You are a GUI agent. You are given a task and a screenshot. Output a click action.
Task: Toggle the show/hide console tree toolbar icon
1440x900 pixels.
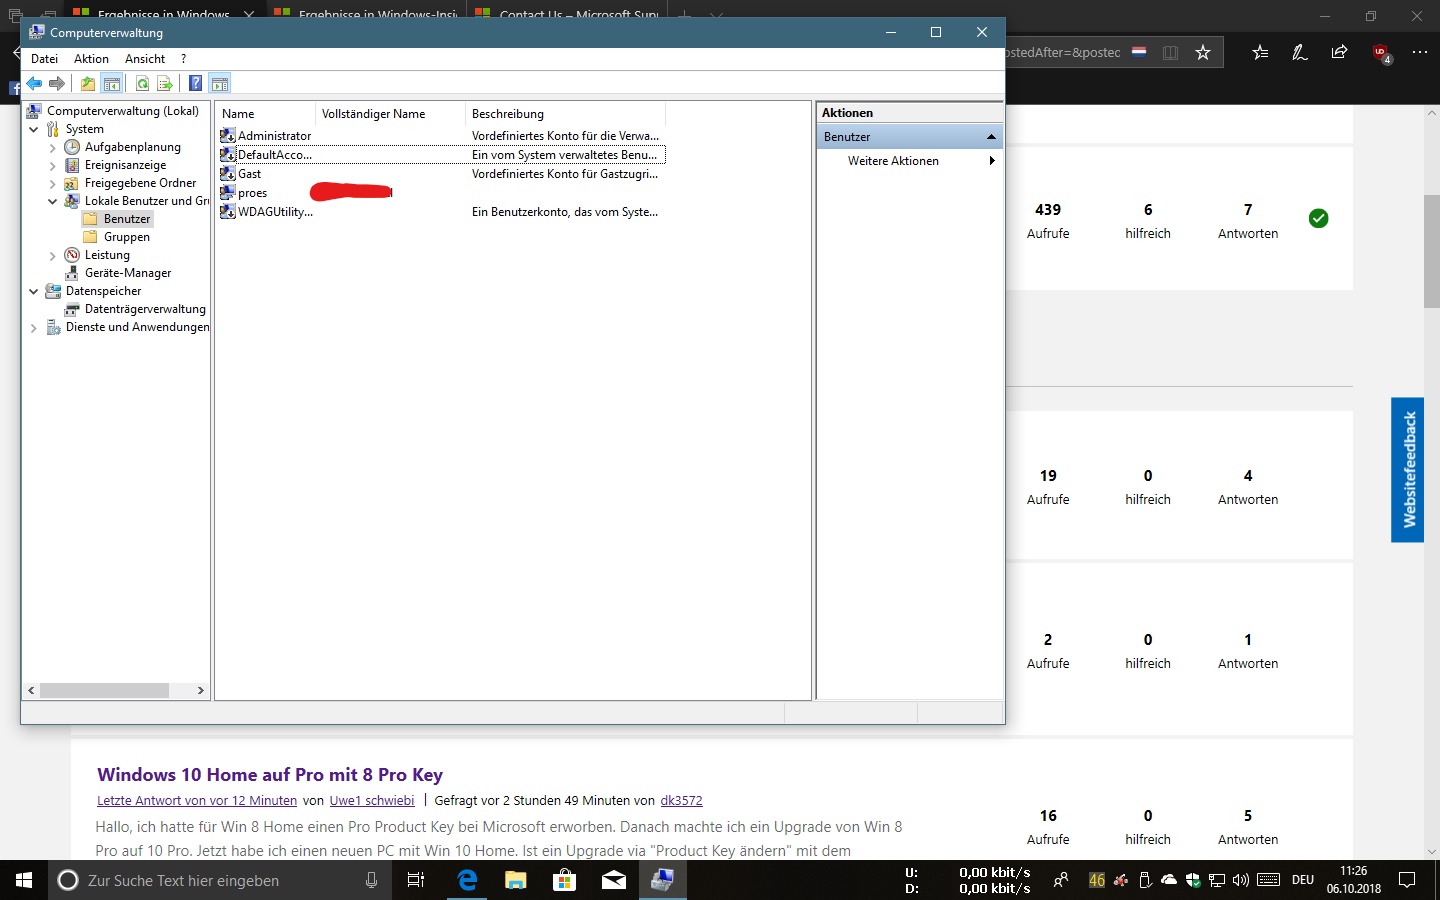[x=112, y=84]
